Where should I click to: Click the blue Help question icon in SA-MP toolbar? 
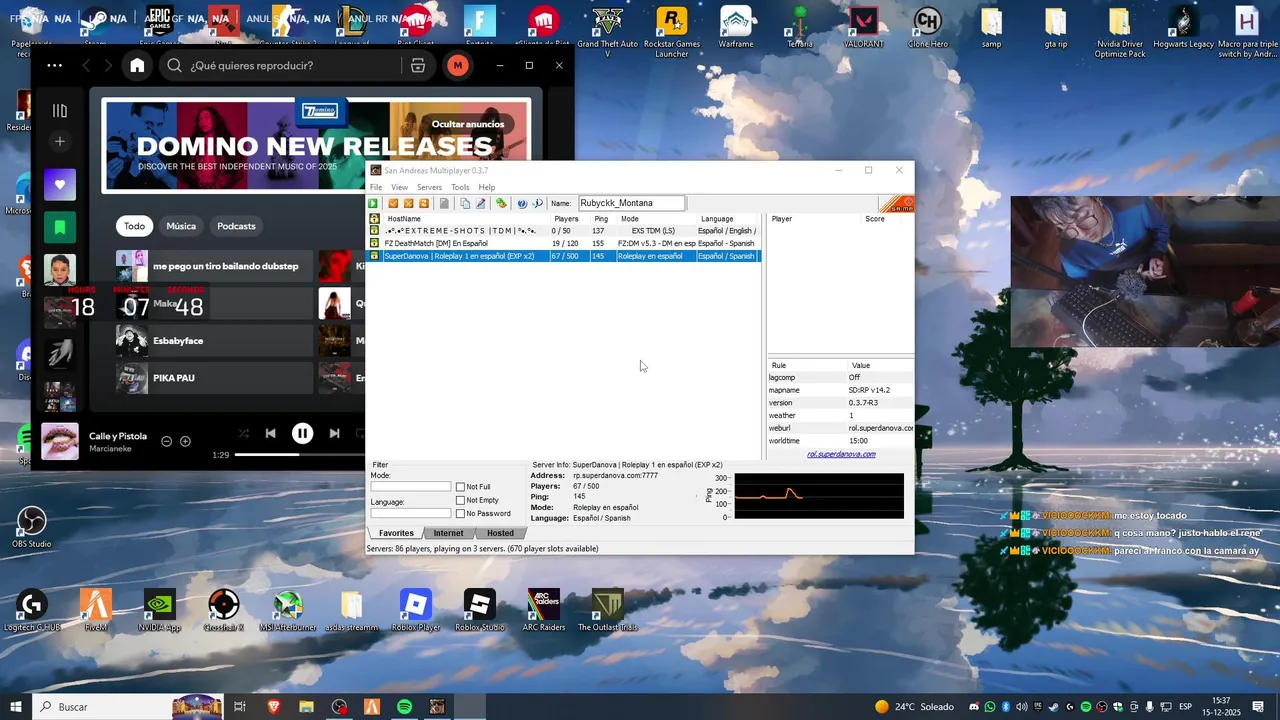pyautogui.click(x=522, y=203)
